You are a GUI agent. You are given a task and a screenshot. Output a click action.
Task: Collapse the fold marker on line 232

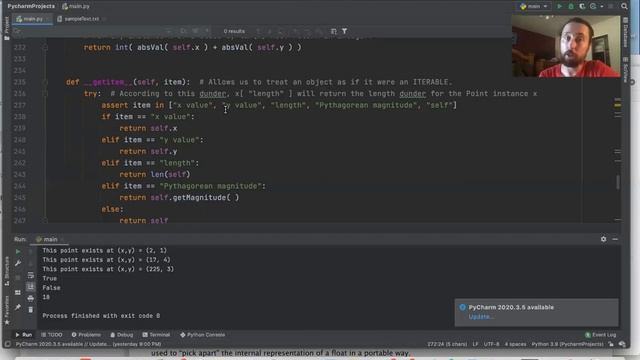tap(45, 47)
